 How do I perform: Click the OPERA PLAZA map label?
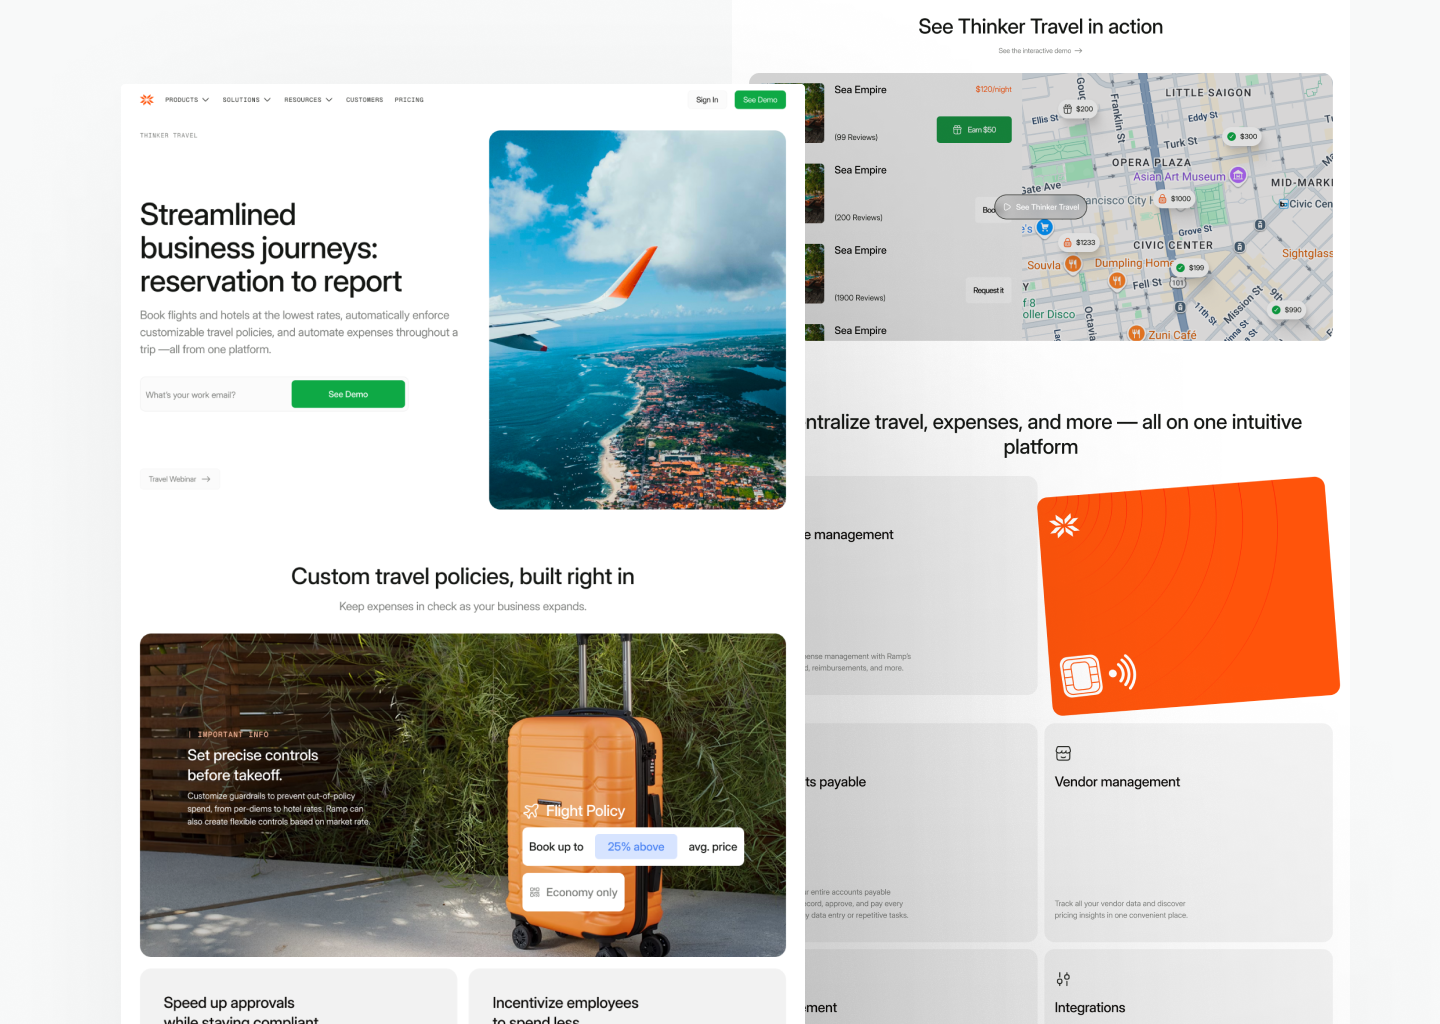pyautogui.click(x=1151, y=162)
